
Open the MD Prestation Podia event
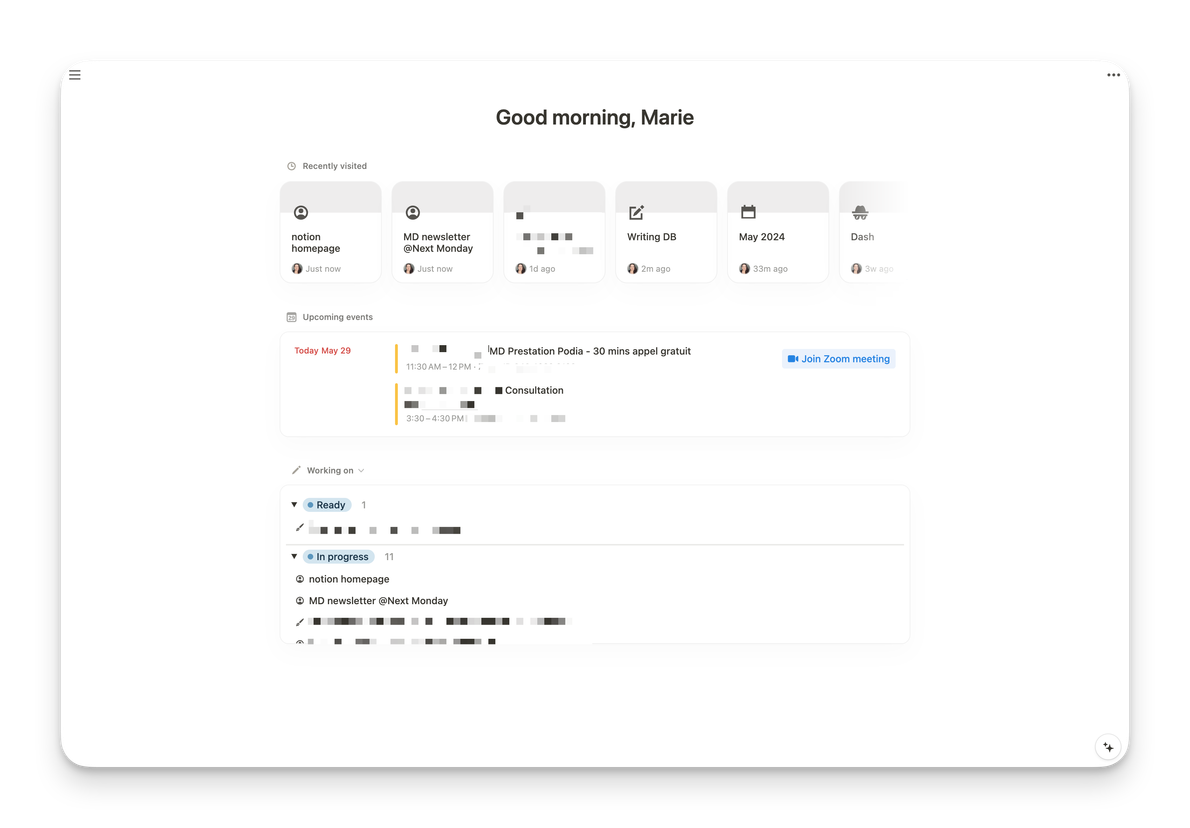coord(590,351)
